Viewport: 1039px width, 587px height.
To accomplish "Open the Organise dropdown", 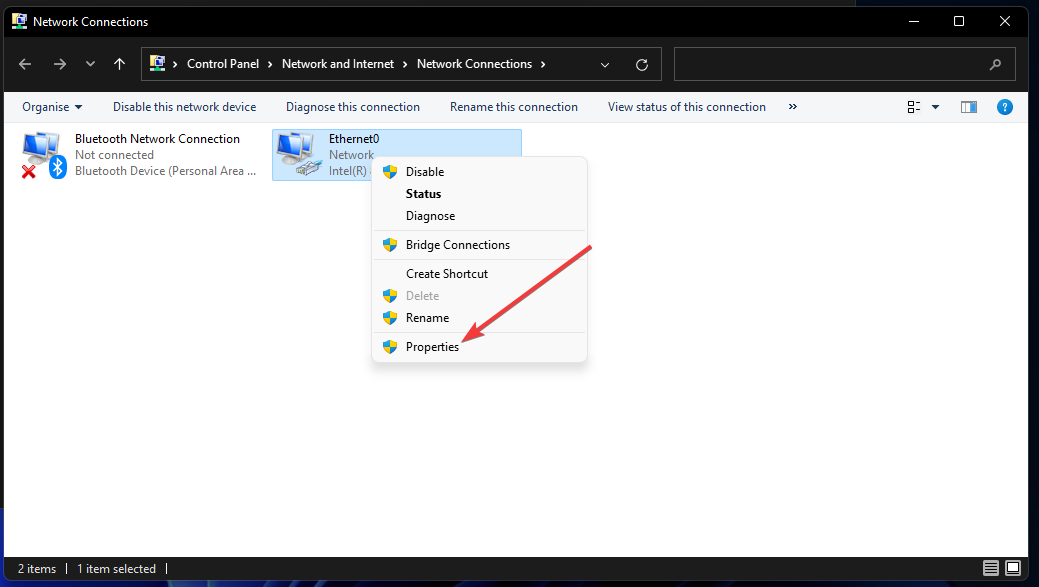I will click(x=52, y=106).
